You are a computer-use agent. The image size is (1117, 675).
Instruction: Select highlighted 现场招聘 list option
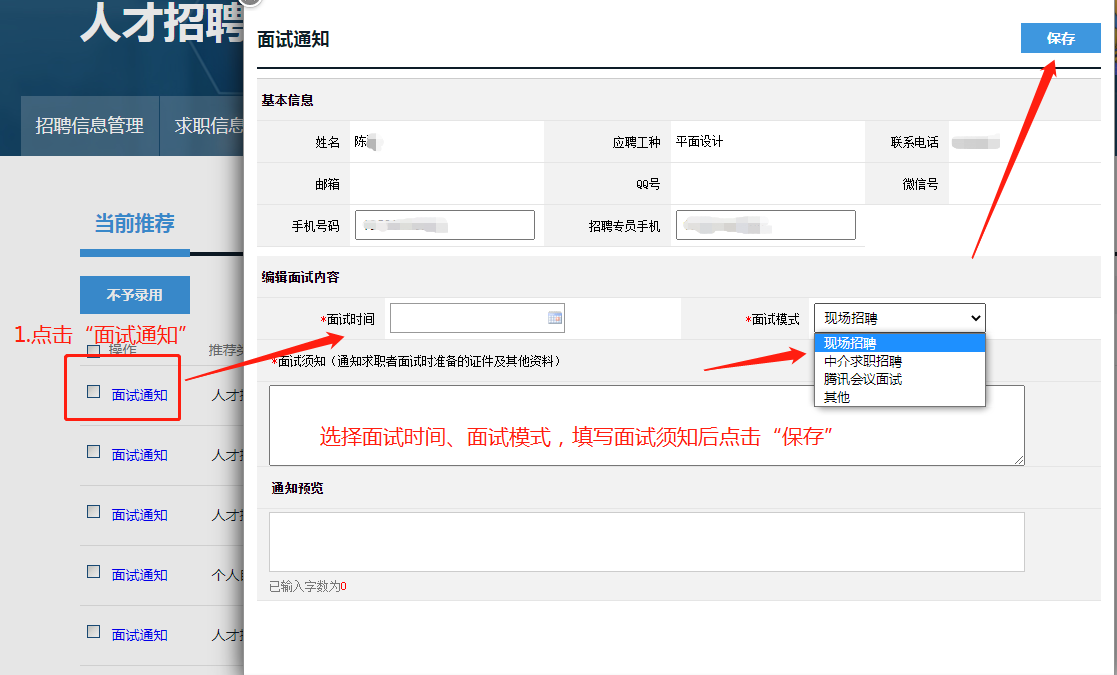click(x=849, y=343)
